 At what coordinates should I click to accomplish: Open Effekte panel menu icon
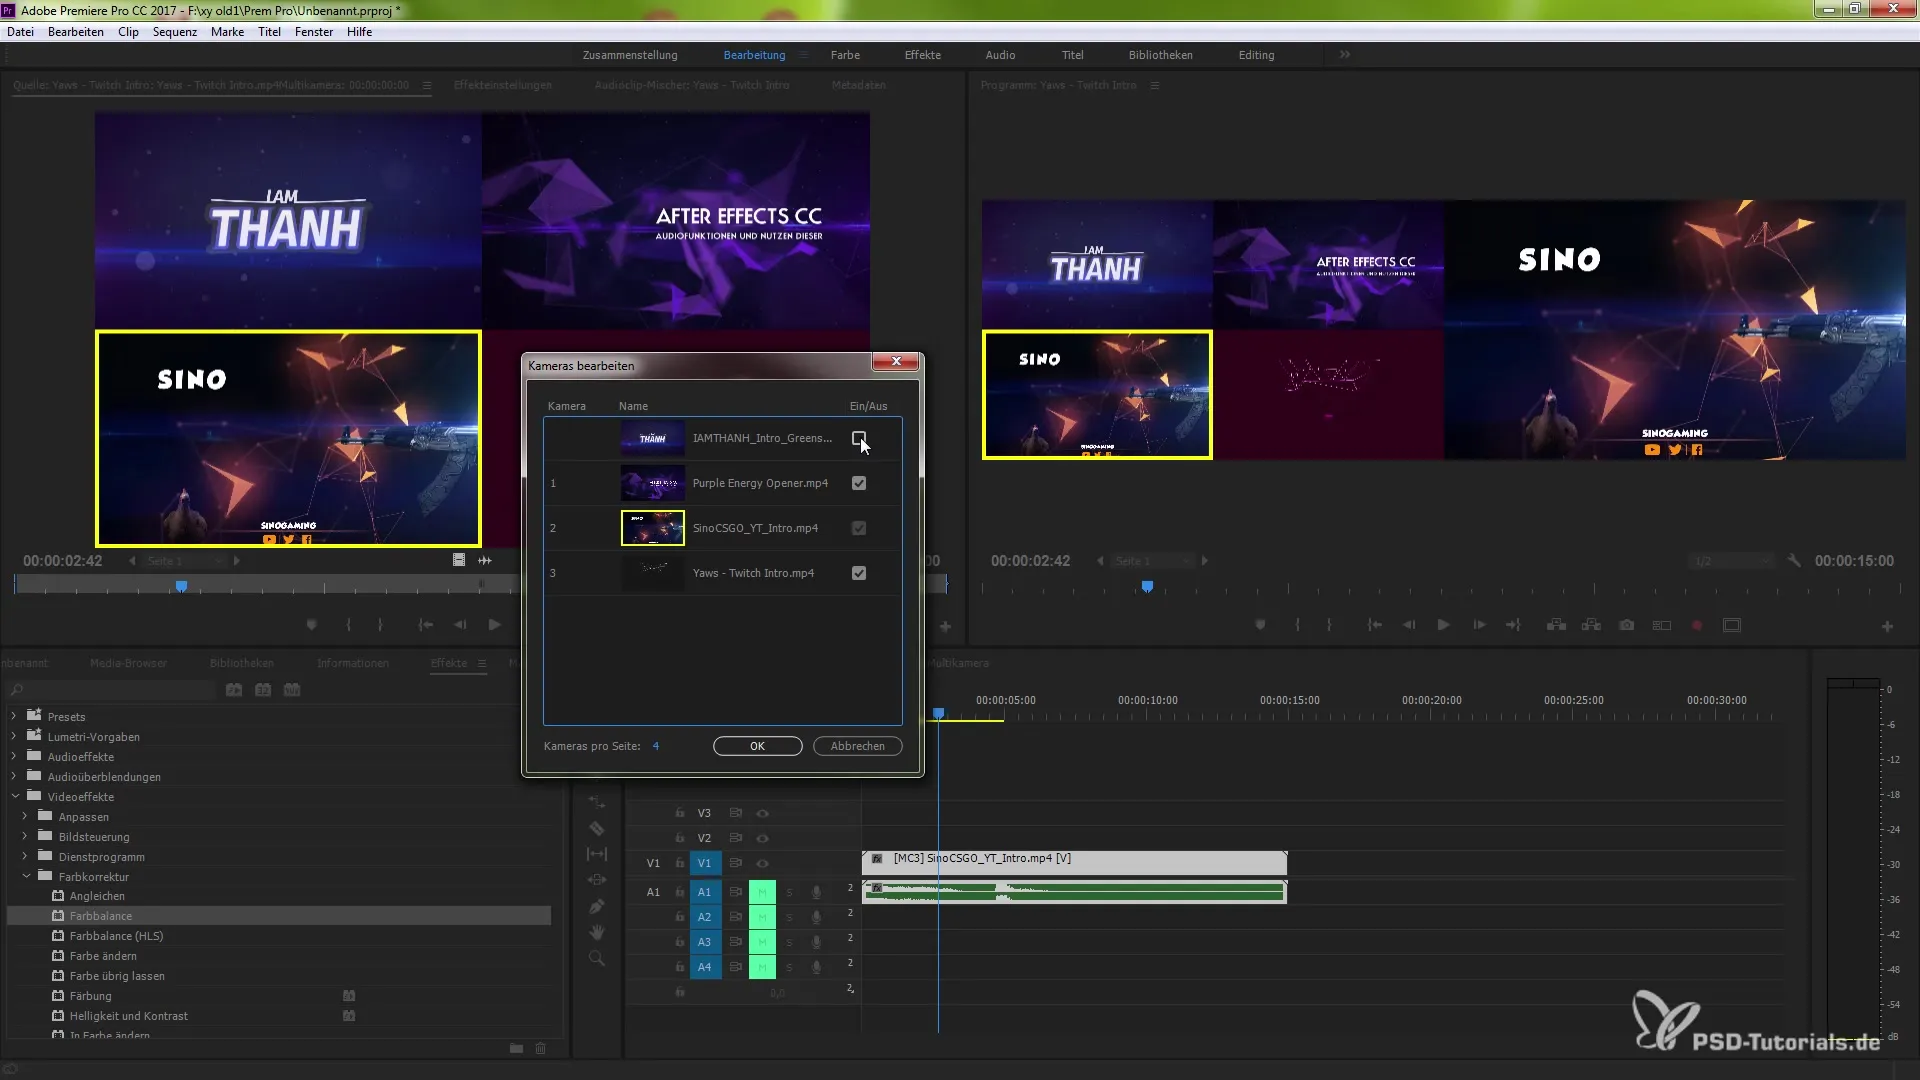(481, 663)
